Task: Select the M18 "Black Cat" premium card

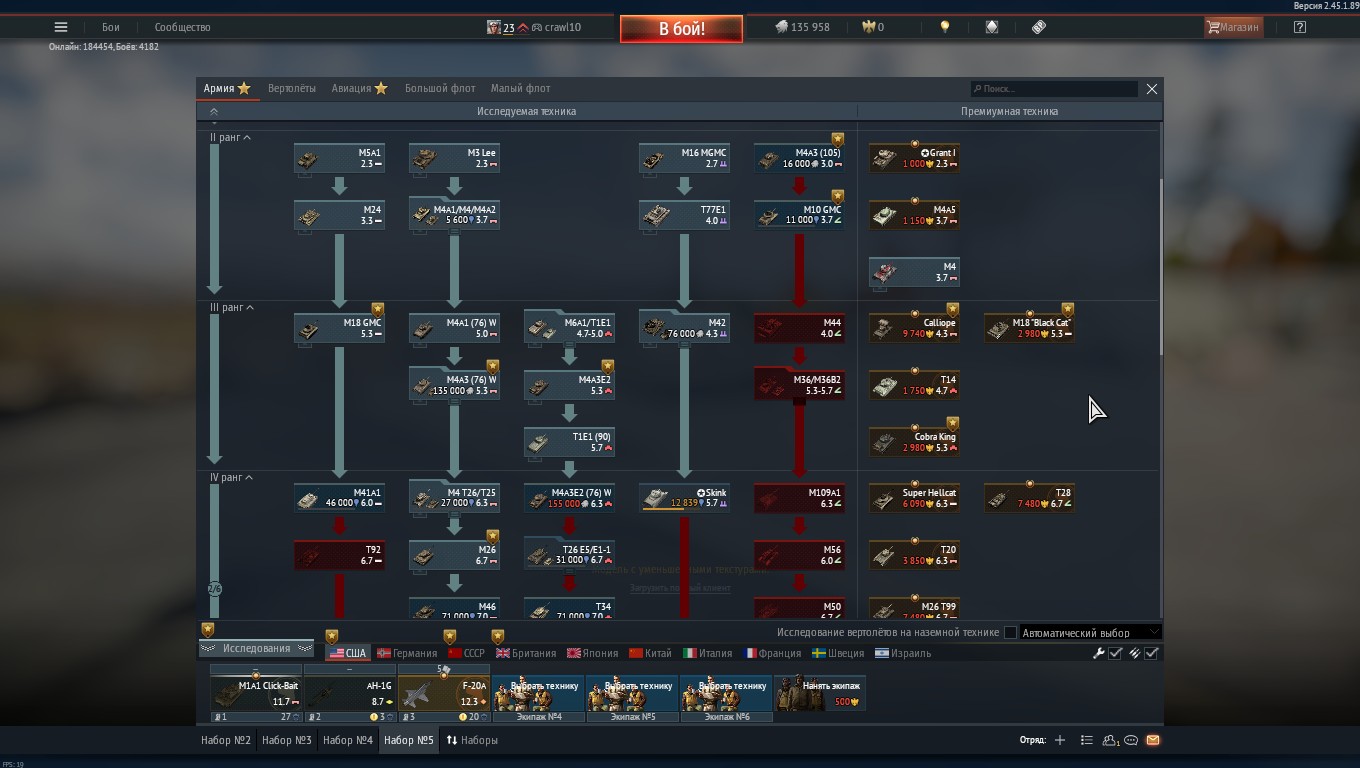Action: [1029, 328]
